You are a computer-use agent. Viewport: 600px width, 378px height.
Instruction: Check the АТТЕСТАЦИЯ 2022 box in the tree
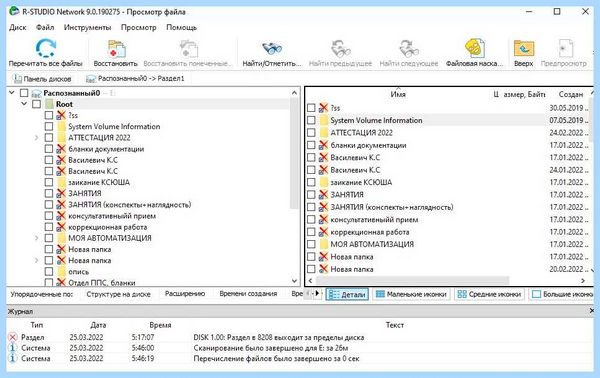coord(49,137)
